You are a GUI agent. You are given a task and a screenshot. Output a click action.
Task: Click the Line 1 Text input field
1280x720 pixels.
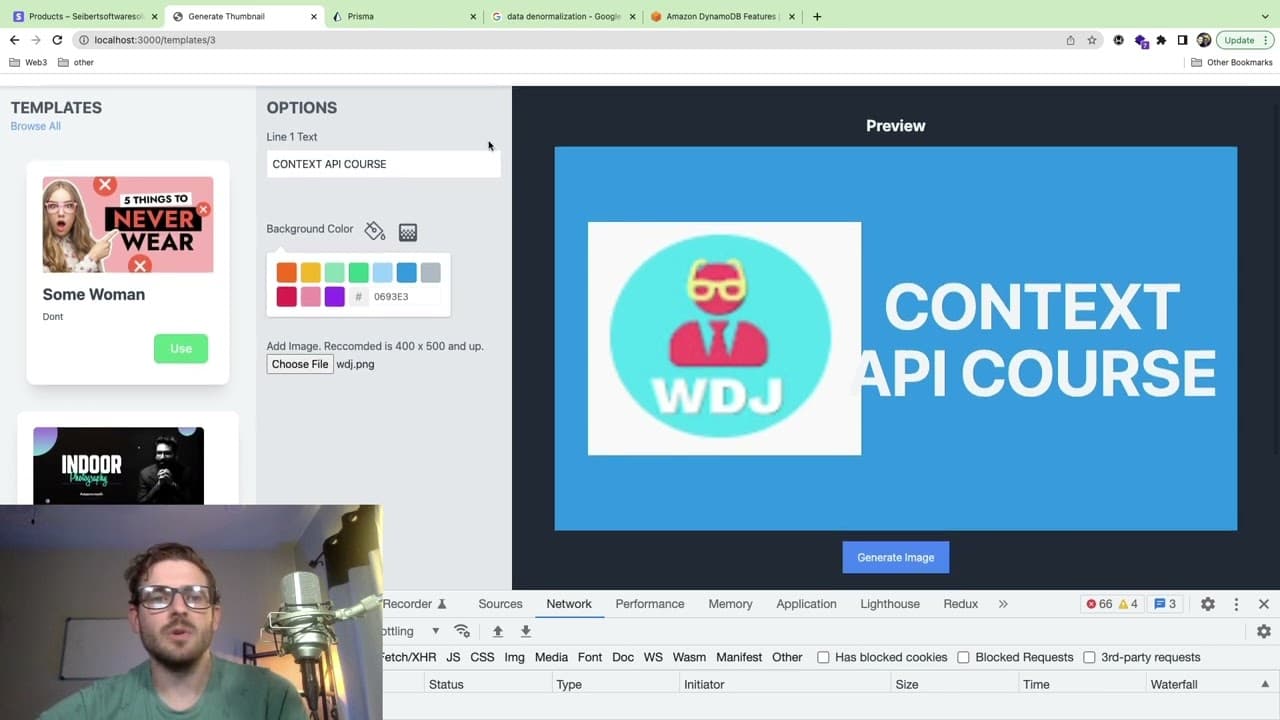click(x=383, y=164)
